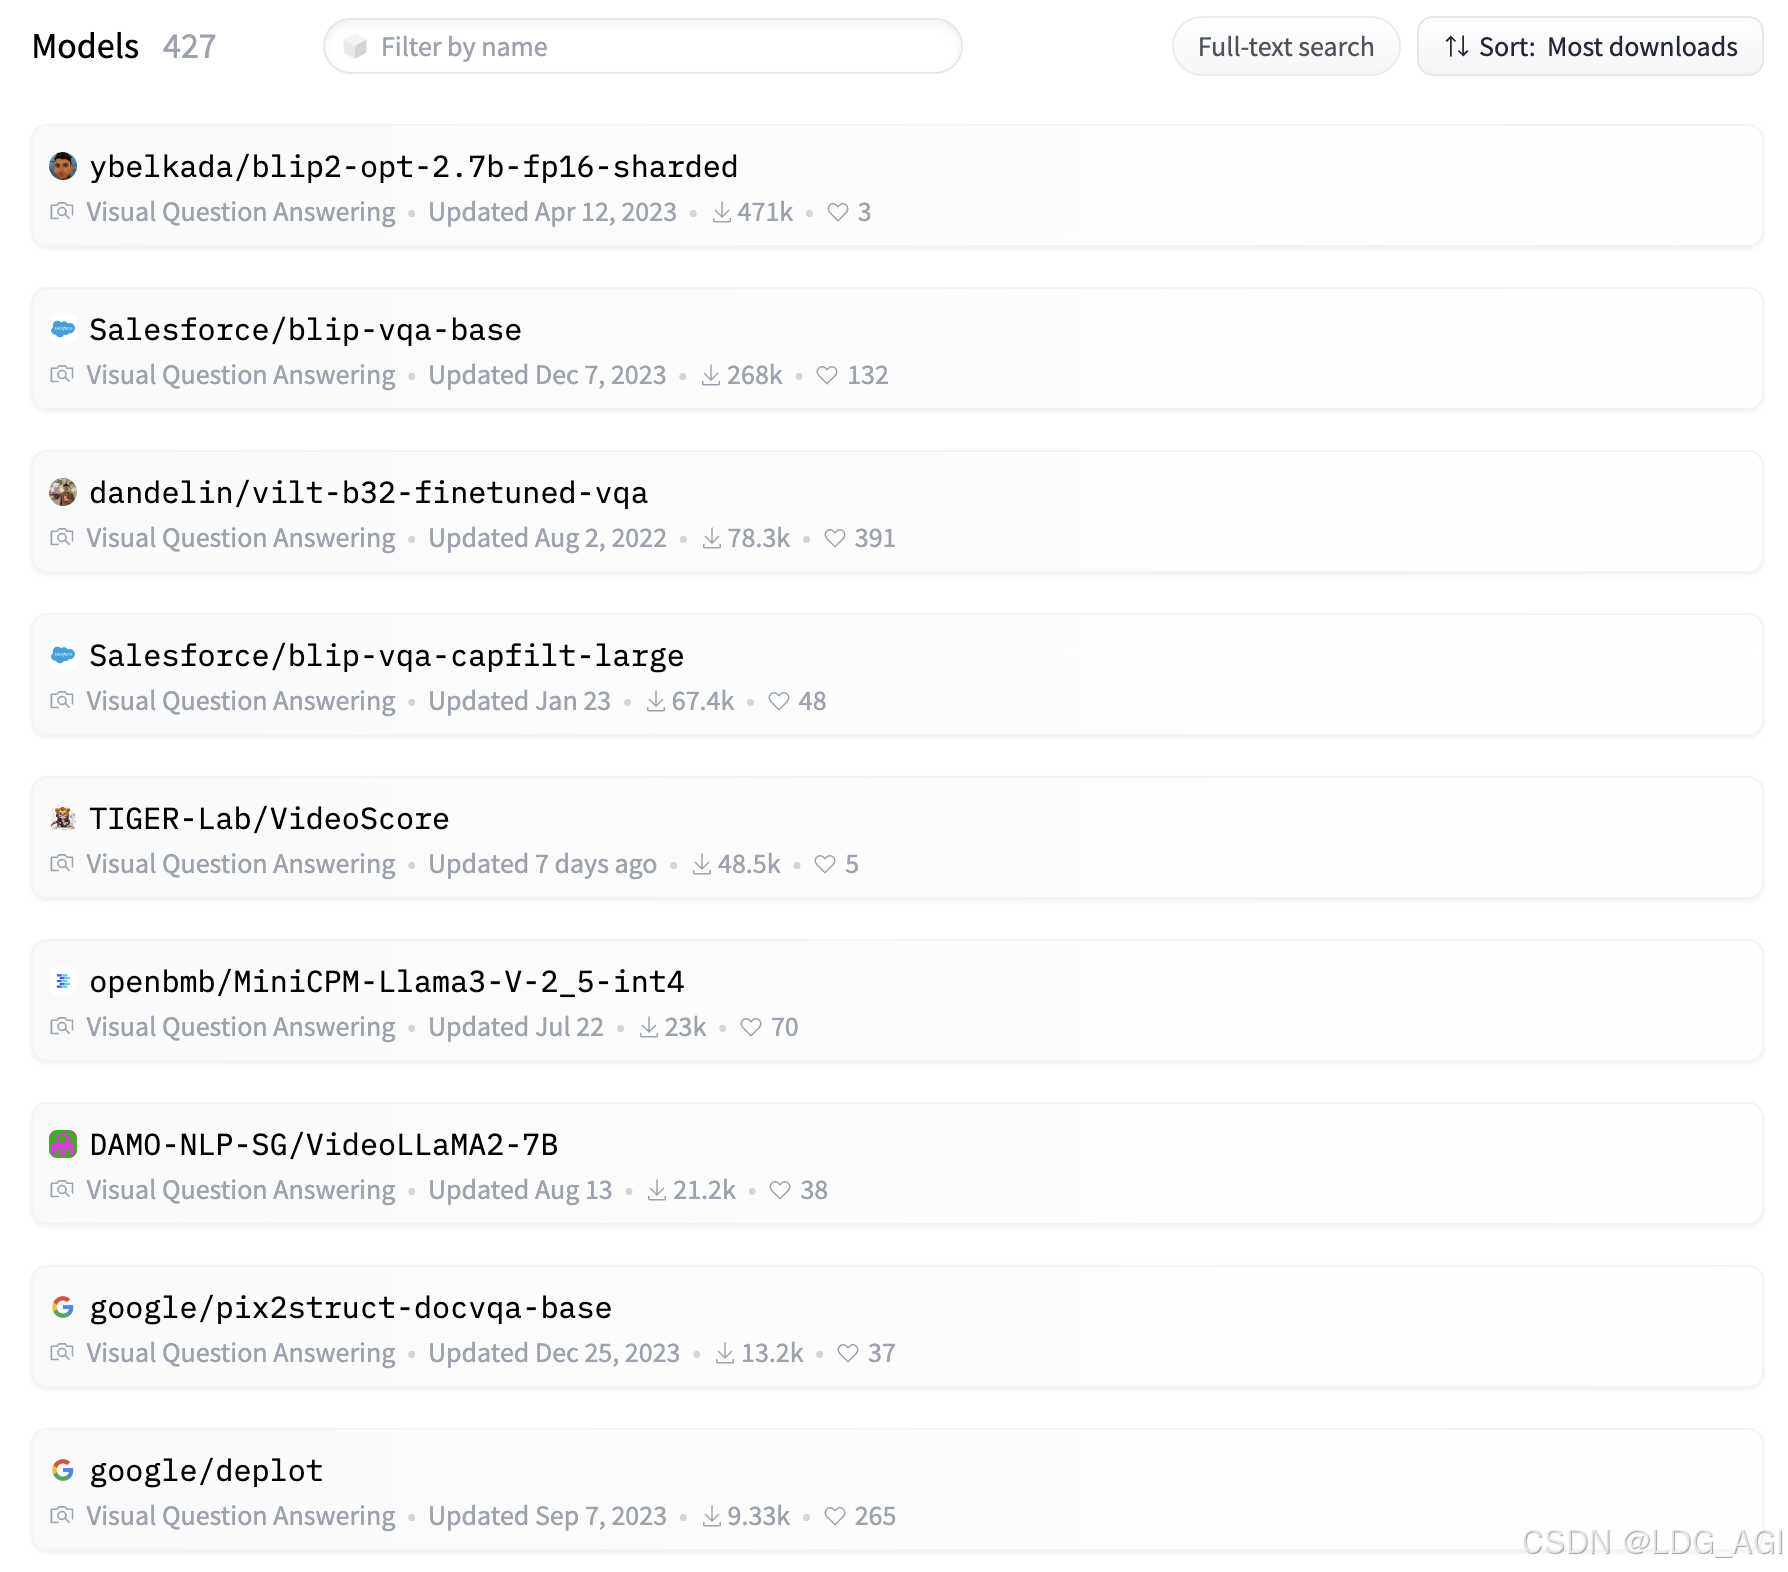1788x1572 pixels.
Task: Open Salesforce/blip-vqa-base model page
Action: coord(306,329)
